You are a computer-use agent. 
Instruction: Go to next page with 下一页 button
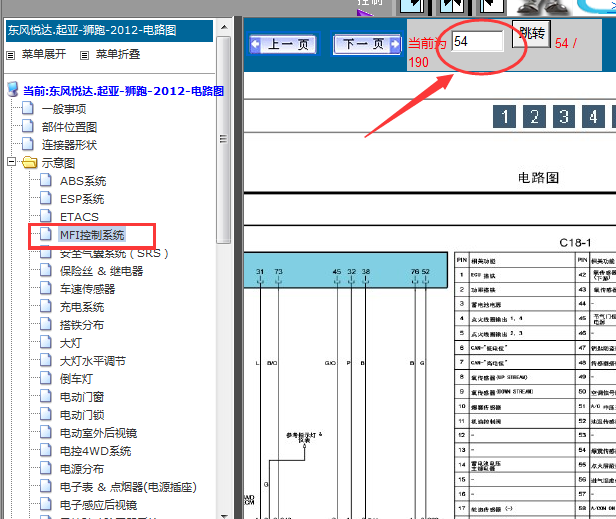(367, 44)
